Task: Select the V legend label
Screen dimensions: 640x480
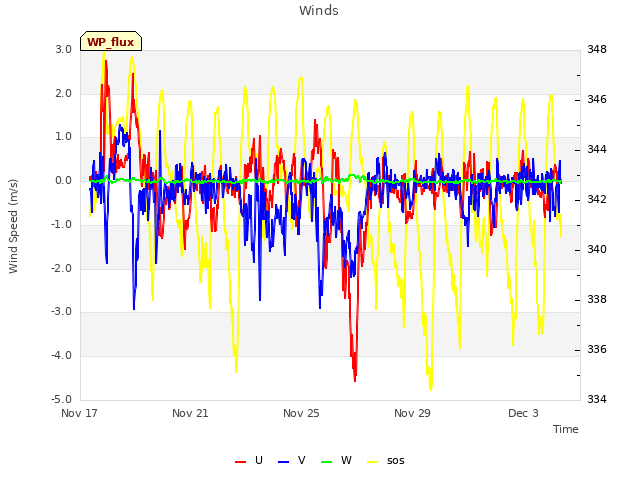Action: point(302,460)
